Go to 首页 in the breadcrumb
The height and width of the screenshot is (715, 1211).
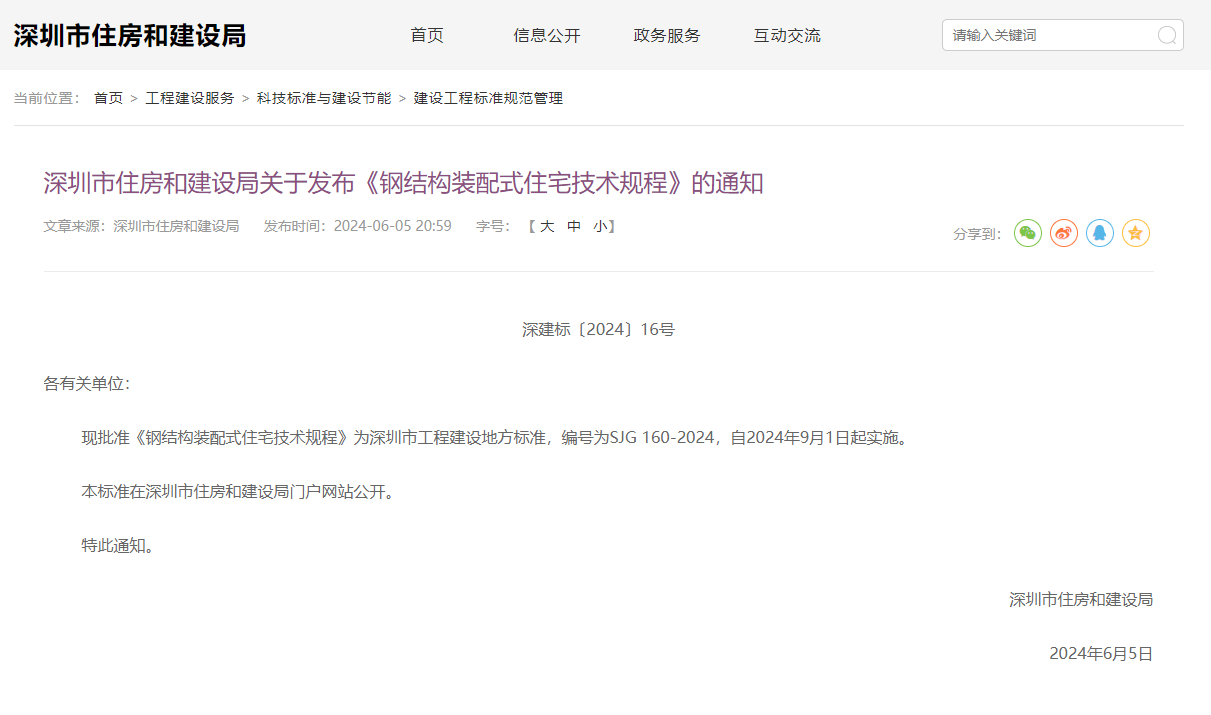pos(108,98)
